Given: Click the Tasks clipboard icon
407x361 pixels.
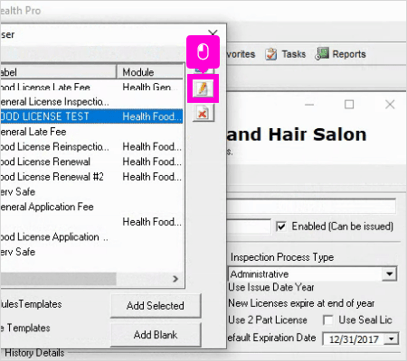Looking at the screenshot, I should coord(271,54).
